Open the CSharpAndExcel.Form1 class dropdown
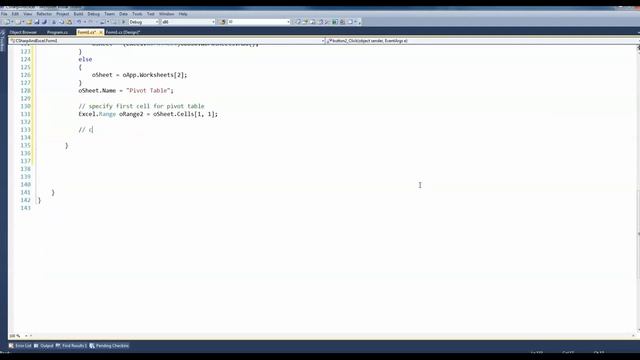The image size is (640, 360). (167, 41)
